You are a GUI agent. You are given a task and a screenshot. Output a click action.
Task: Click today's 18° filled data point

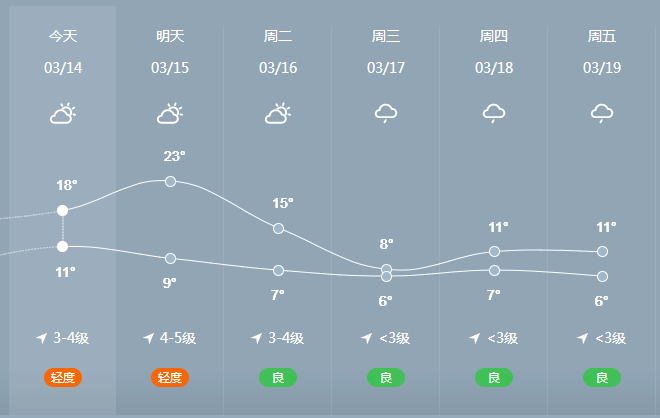tap(62, 210)
